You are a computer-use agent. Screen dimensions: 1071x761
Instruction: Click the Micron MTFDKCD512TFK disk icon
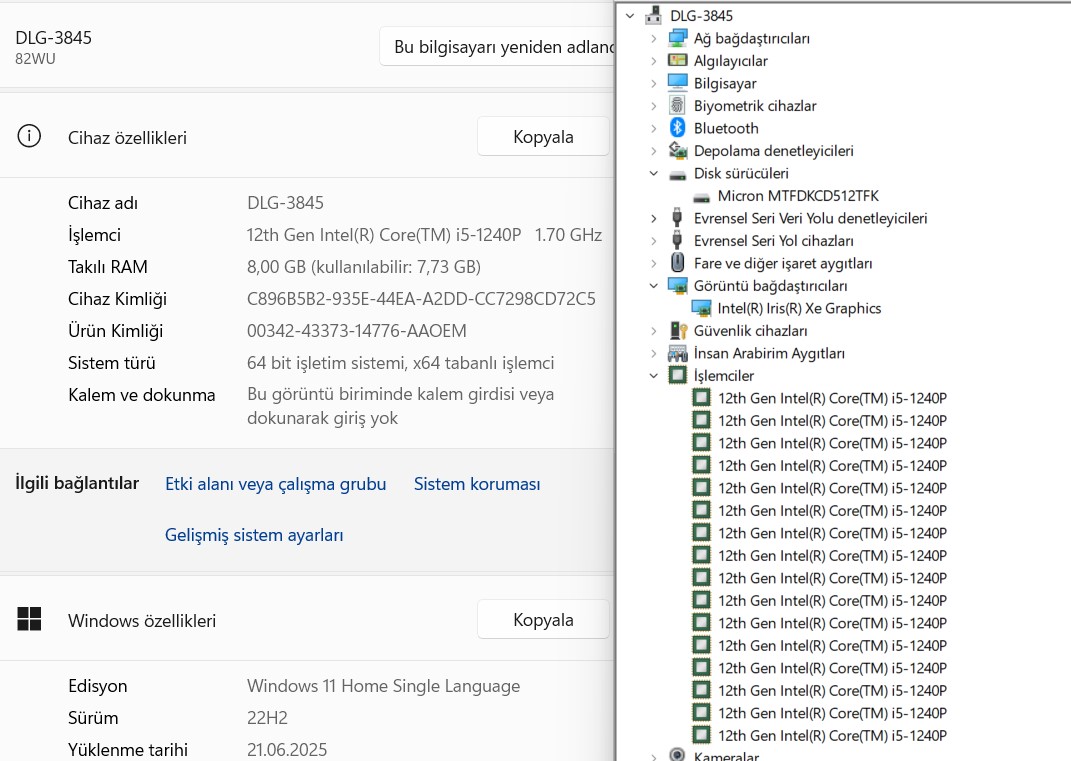[x=701, y=197]
